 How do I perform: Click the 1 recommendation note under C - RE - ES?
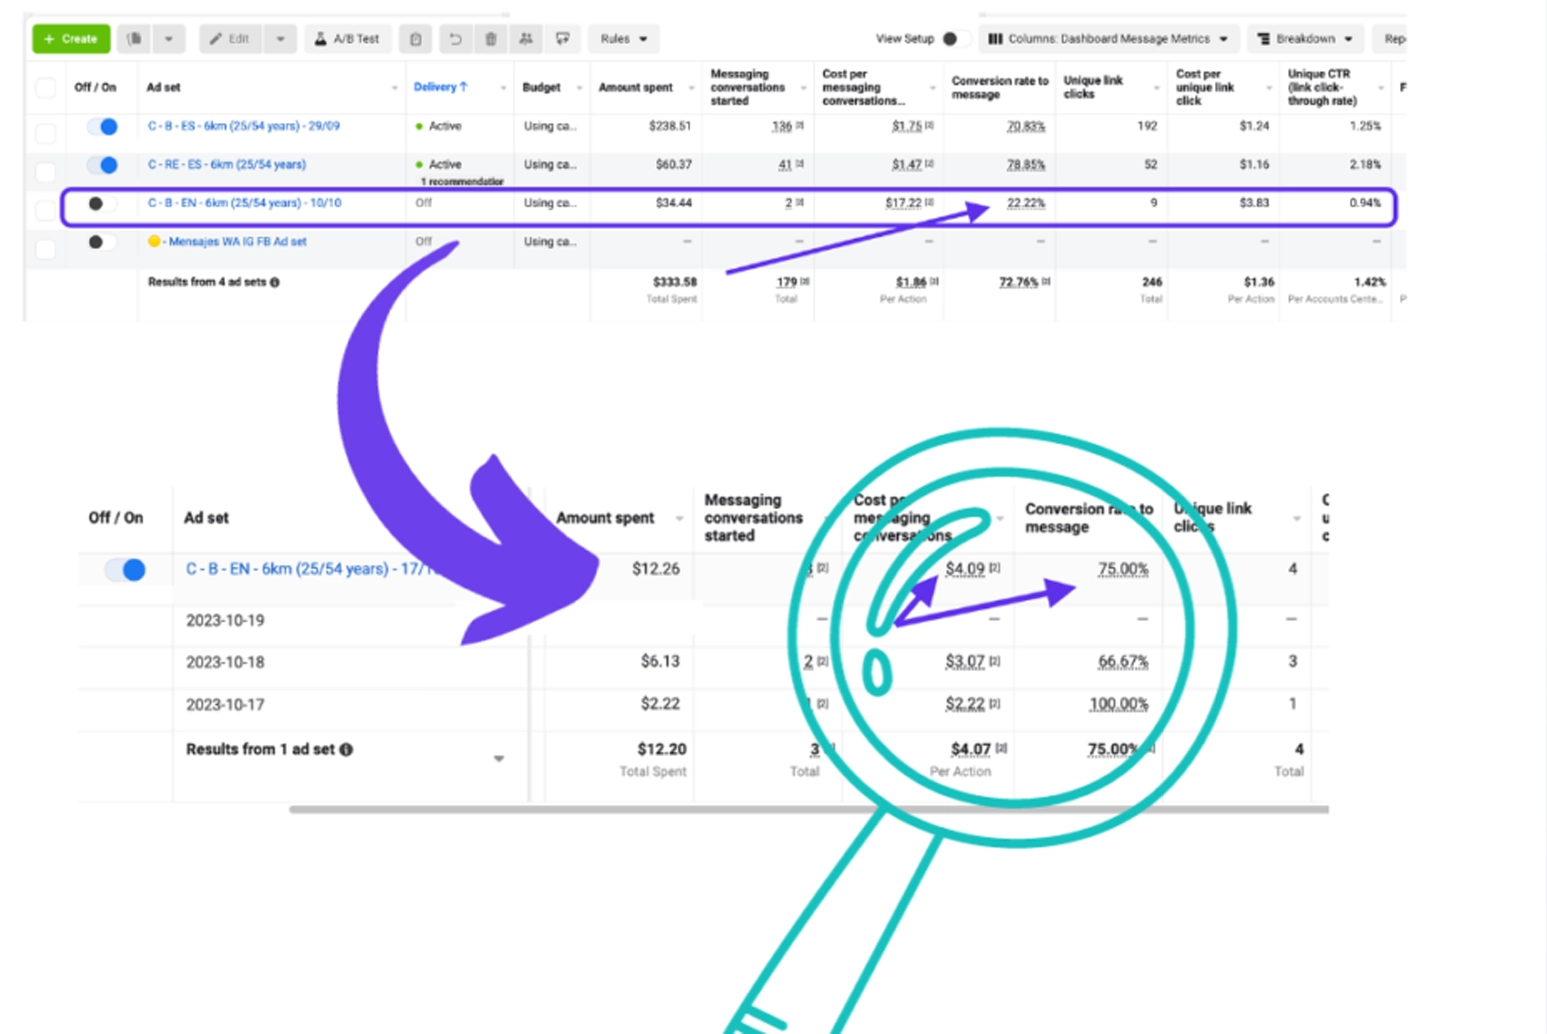tap(462, 181)
